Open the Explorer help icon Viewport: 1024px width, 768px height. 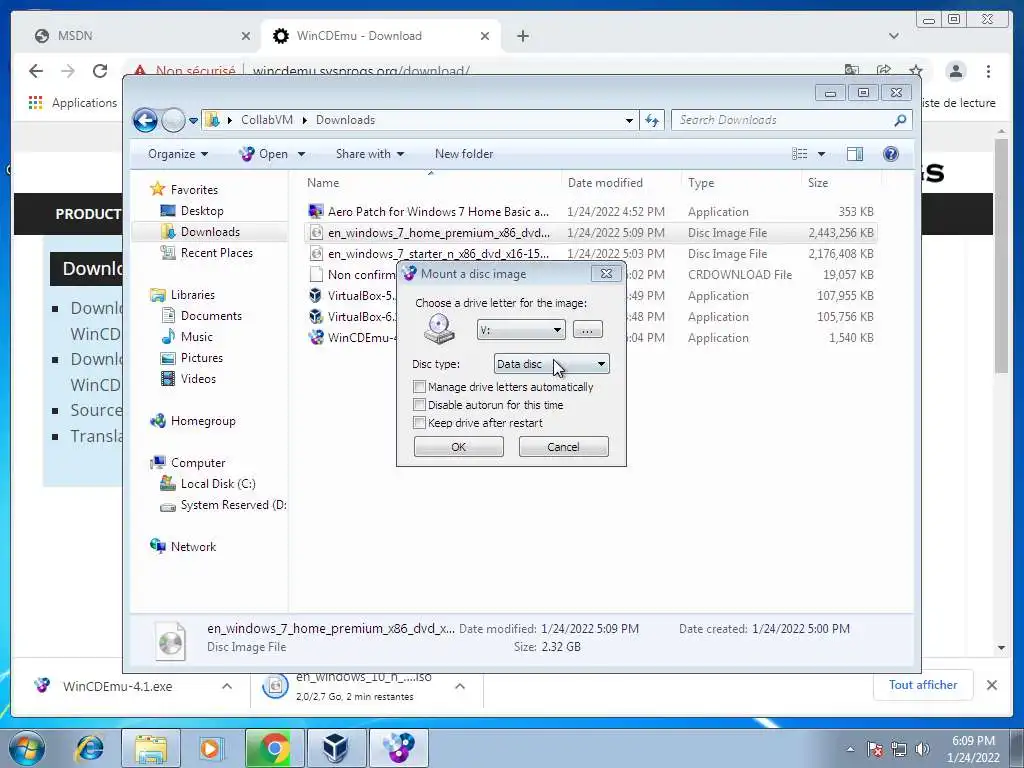[x=891, y=153]
